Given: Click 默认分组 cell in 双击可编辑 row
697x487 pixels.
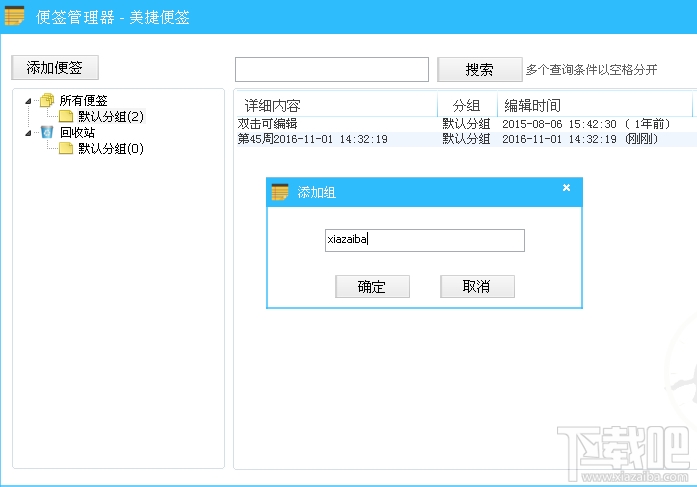Looking at the screenshot, I should pos(466,124).
